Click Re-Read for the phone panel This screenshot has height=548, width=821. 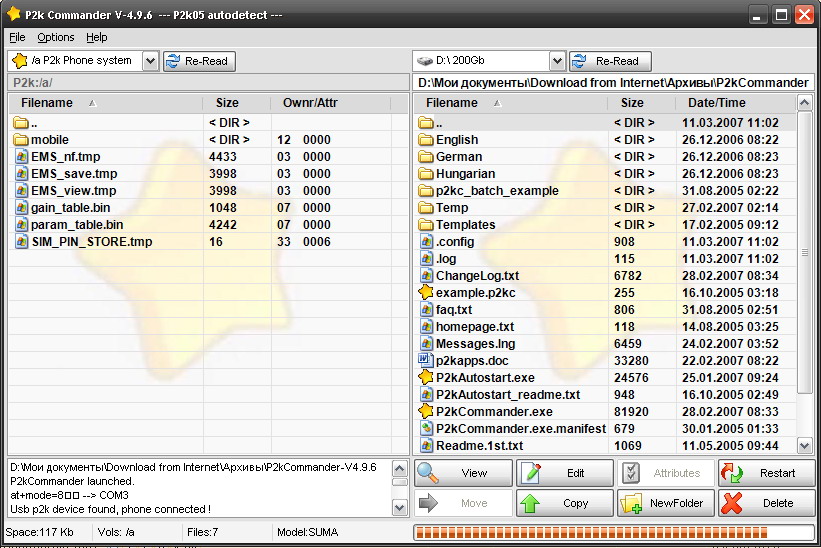coord(199,61)
